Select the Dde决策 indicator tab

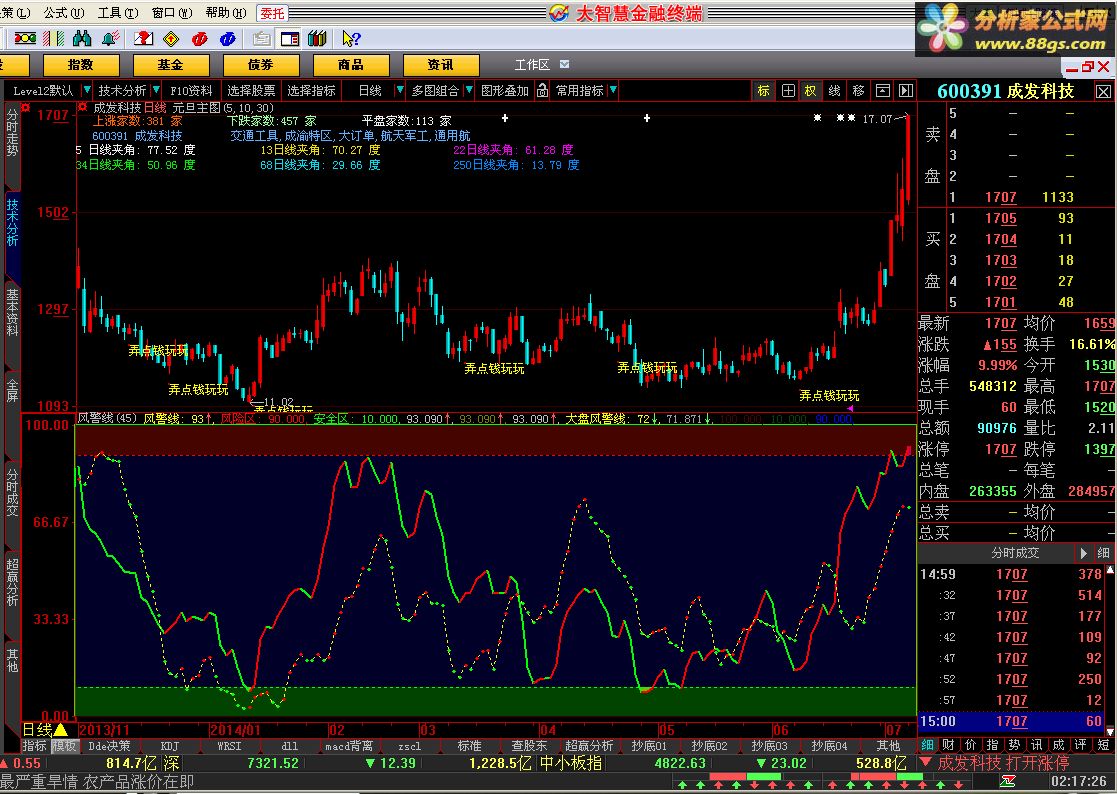(x=109, y=746)
